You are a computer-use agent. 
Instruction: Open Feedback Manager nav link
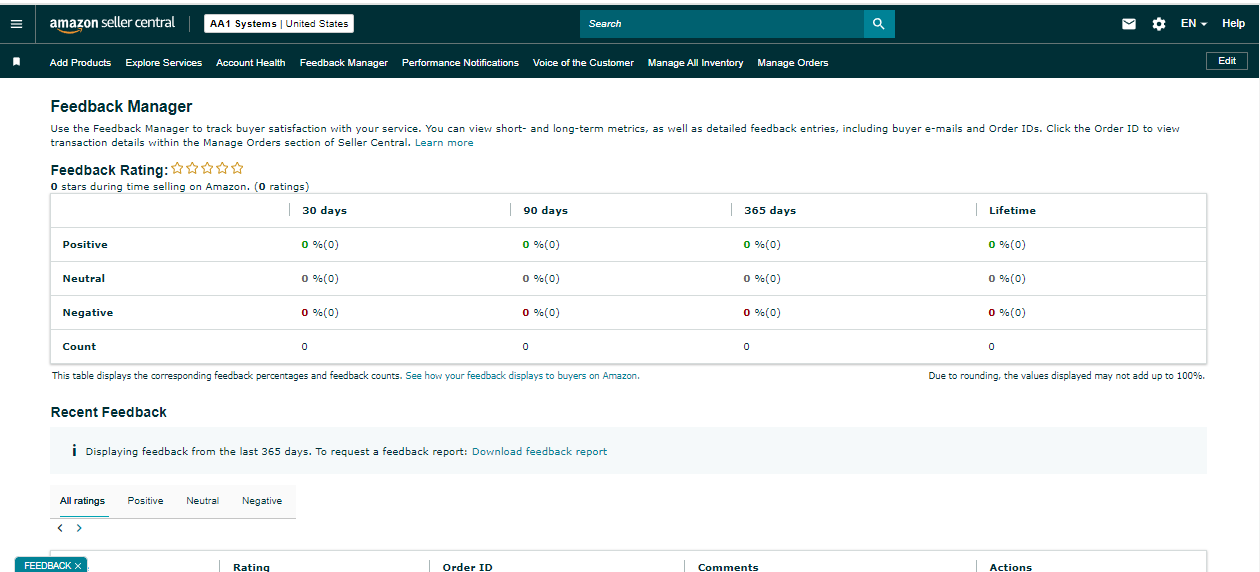point(344,63)
